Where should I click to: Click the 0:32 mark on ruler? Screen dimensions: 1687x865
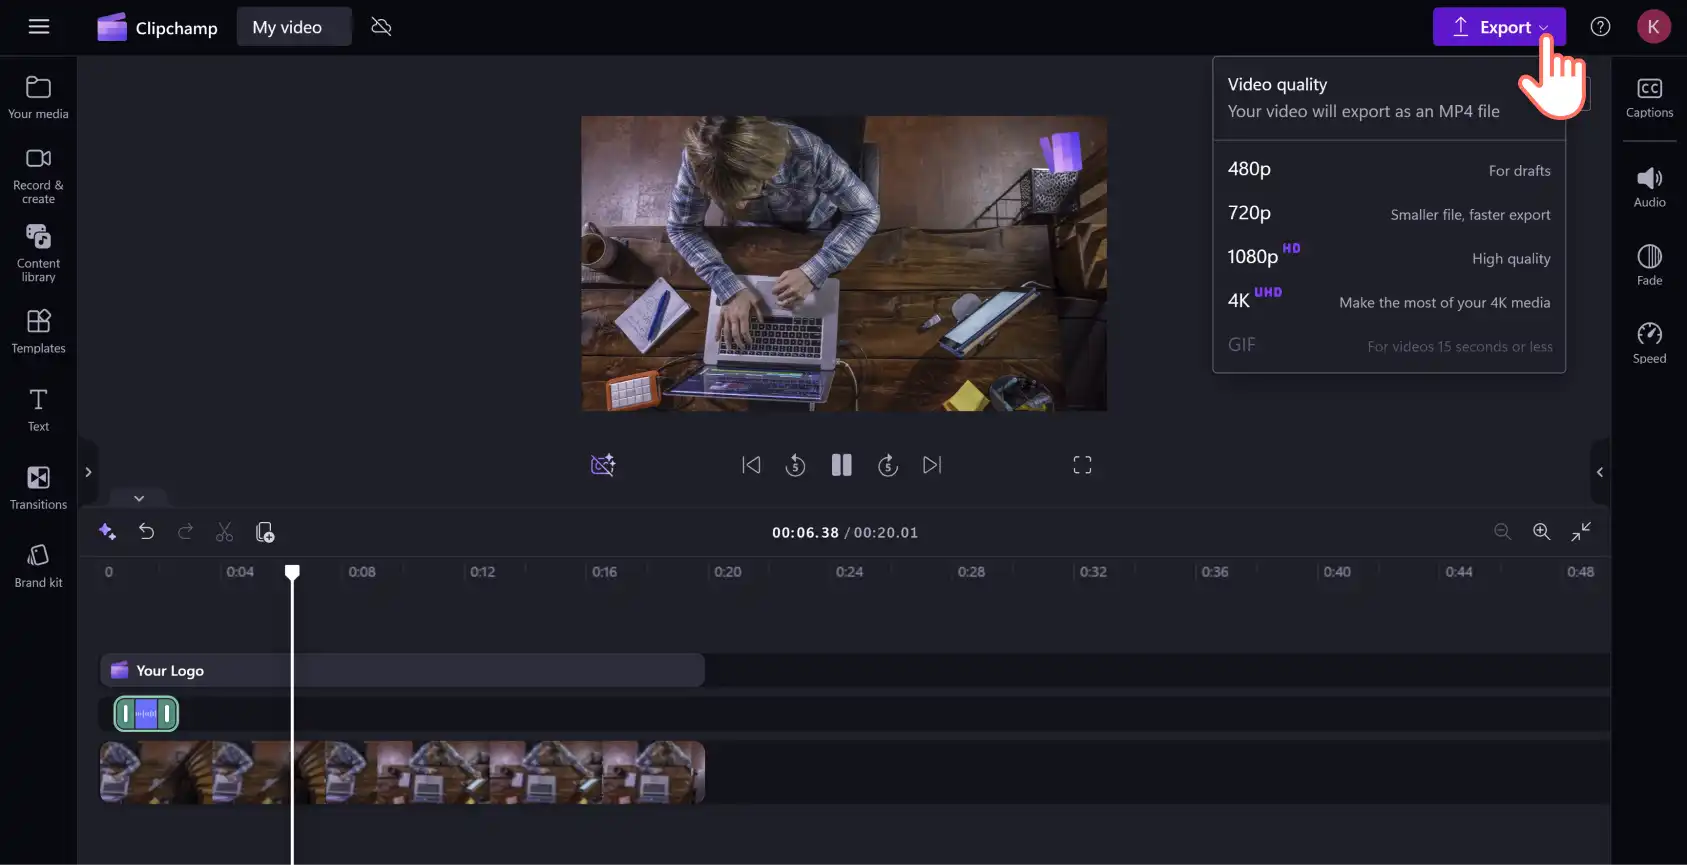click(1093, 572)
